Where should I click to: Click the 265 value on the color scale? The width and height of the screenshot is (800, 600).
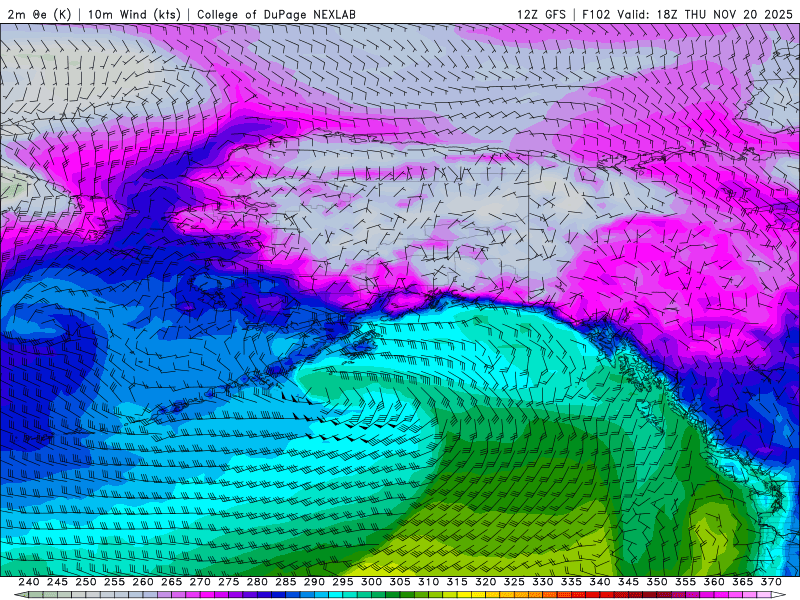click(172, 582)
